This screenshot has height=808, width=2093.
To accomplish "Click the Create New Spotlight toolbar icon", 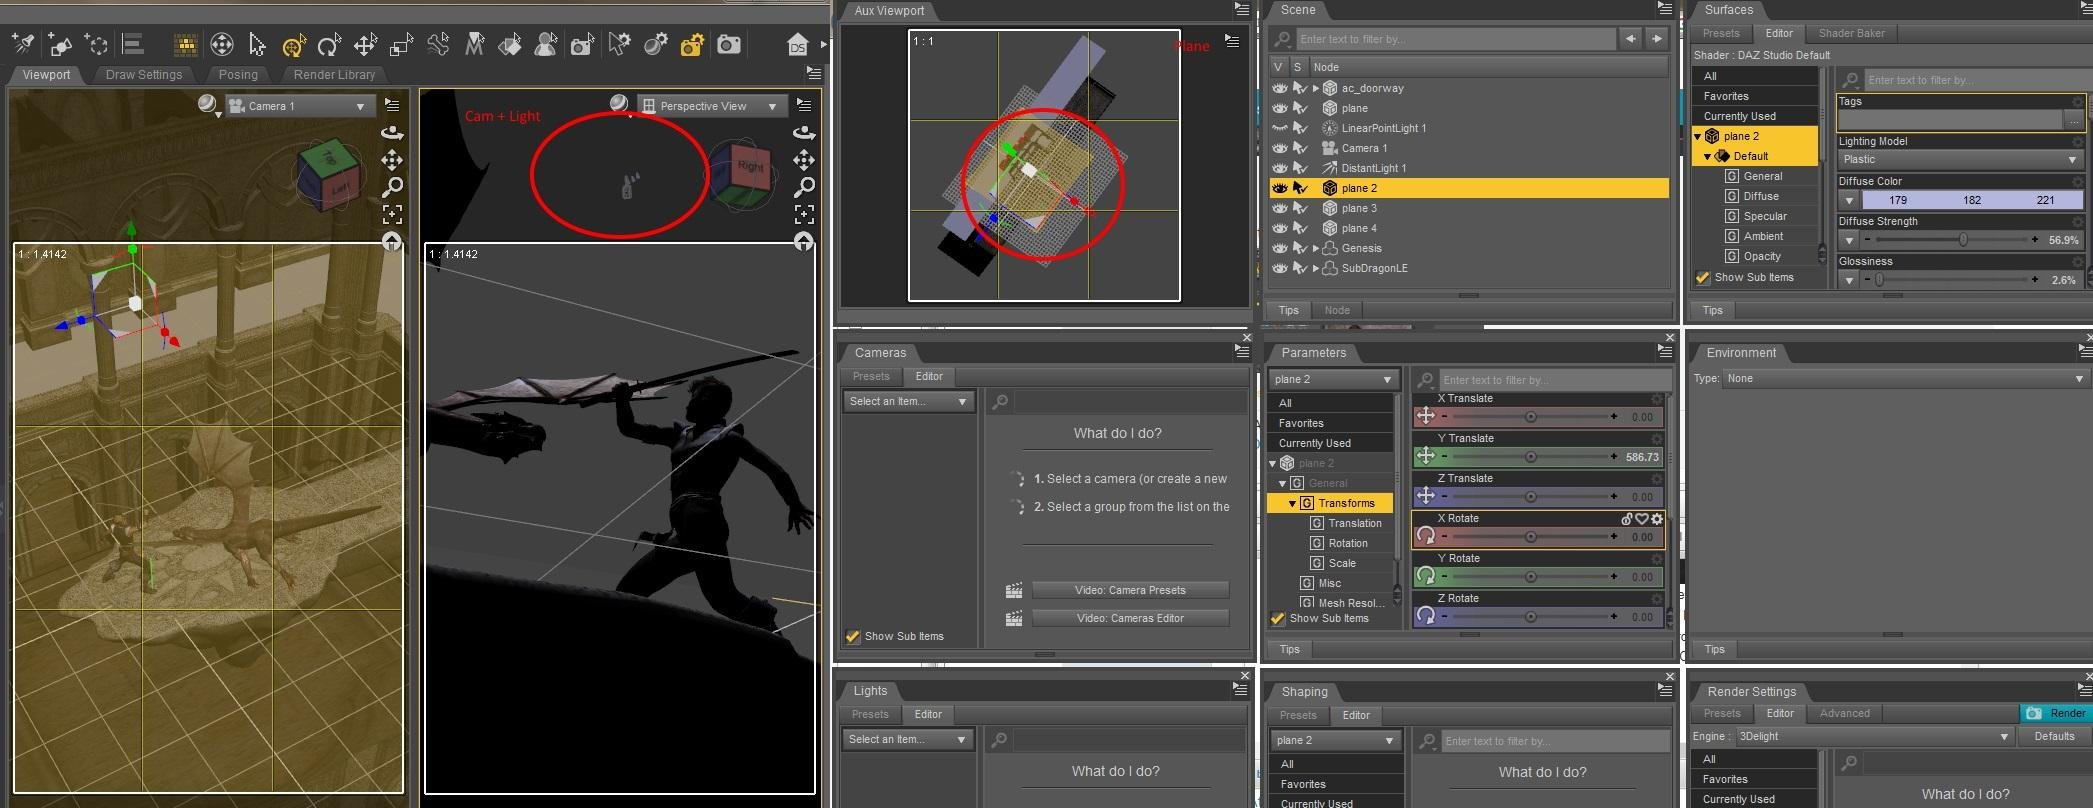I will (x=23, y=44).
